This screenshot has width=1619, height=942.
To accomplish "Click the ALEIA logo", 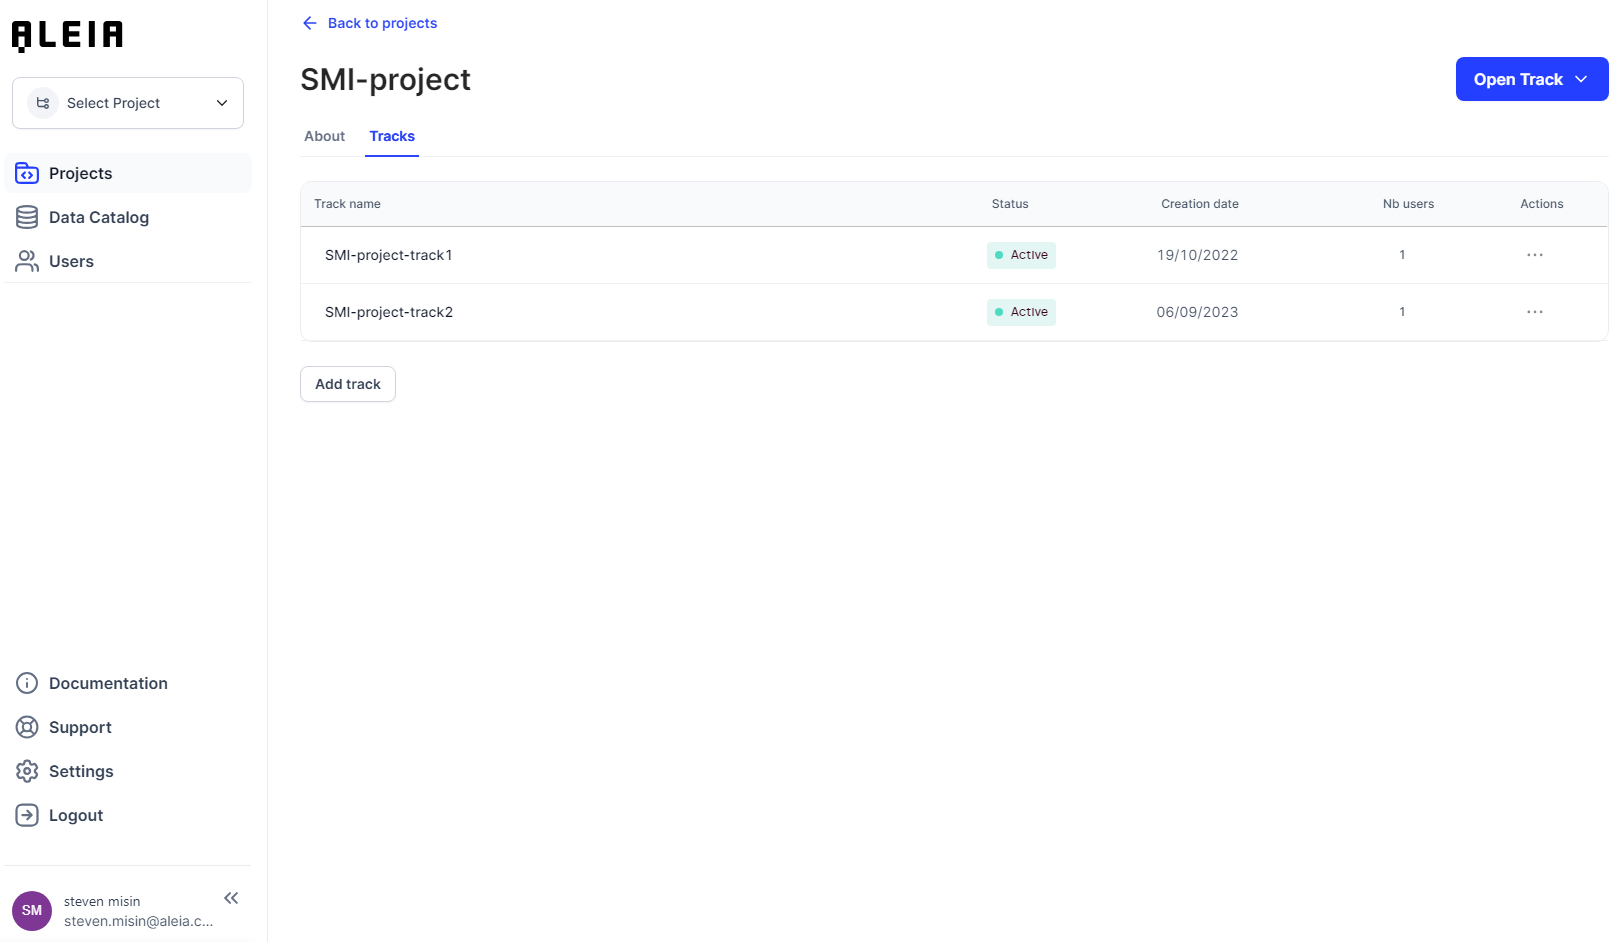I will click(x=67, y=36).
